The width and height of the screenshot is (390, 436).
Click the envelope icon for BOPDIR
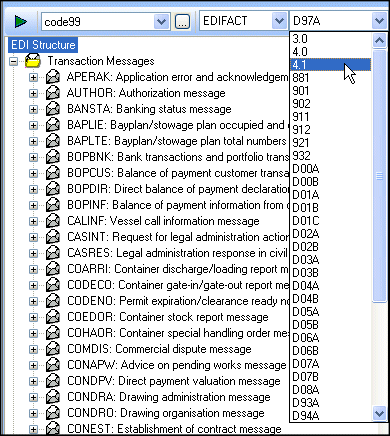pyautogui.click(x=53, y=189)
